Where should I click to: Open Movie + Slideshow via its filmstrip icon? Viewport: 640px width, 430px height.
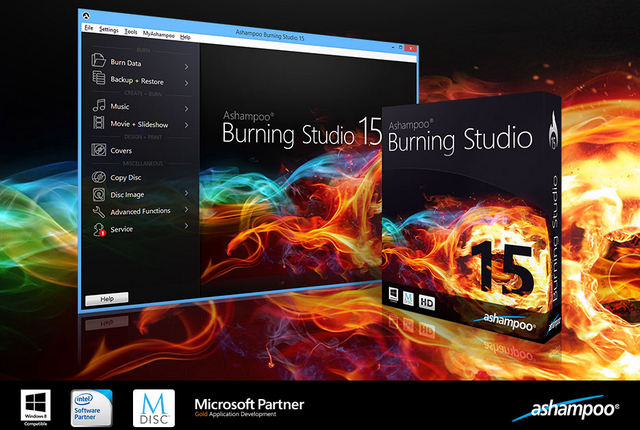tap(98, 123)
